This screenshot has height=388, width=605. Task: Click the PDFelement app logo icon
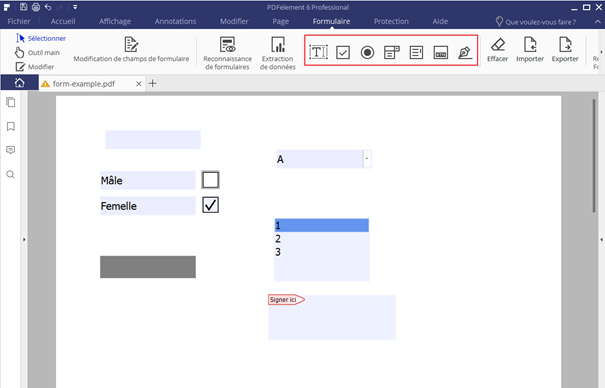[x=7, y=7]
